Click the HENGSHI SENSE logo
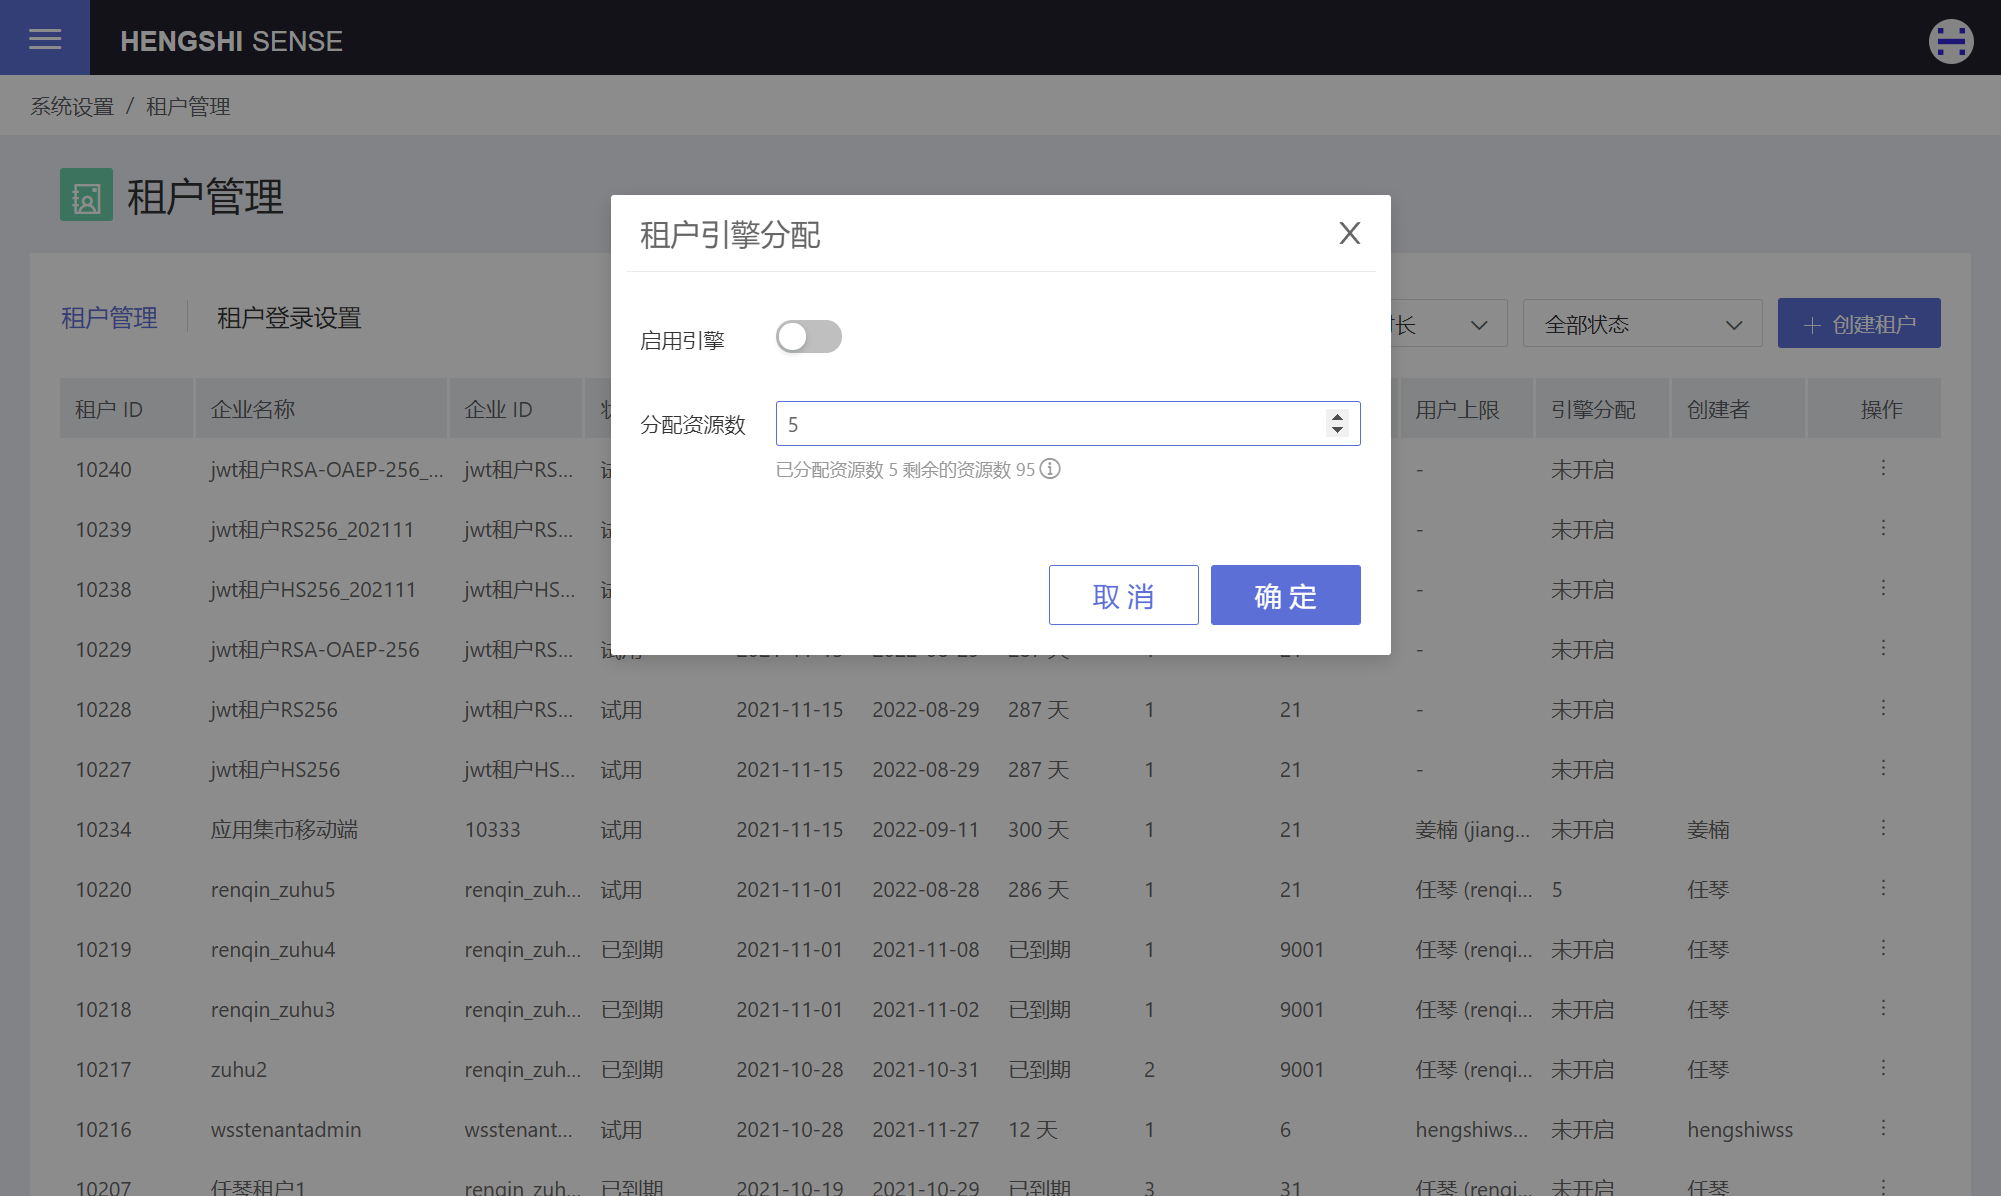Image resolution: width=2001 pixels, height=1196 pixels. pyautogui.click(x=231, y=41)
